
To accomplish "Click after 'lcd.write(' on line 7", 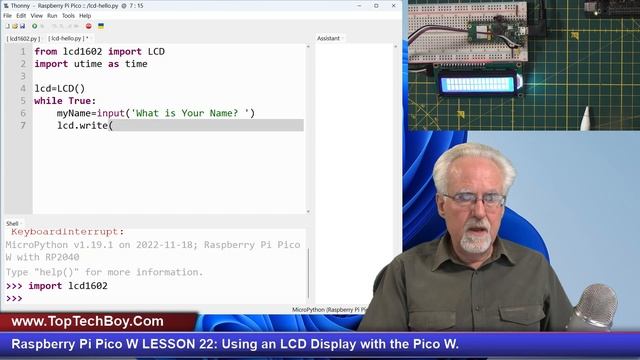I will point(113,125).
